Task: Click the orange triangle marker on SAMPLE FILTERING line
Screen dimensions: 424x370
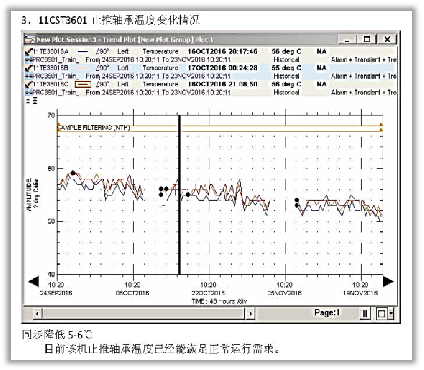Action: [x=381, y=125]
